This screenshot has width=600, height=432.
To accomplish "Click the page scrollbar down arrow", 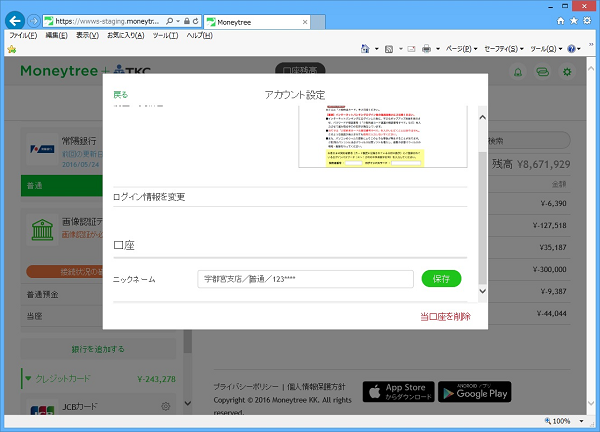I will pos(591,404).
